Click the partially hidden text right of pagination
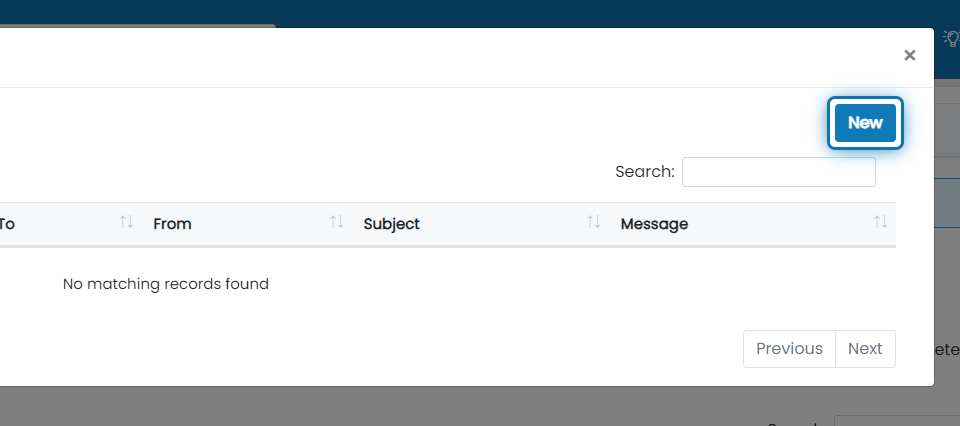The width and height of the screenshot is (960, 426). (x=947, y=349)
